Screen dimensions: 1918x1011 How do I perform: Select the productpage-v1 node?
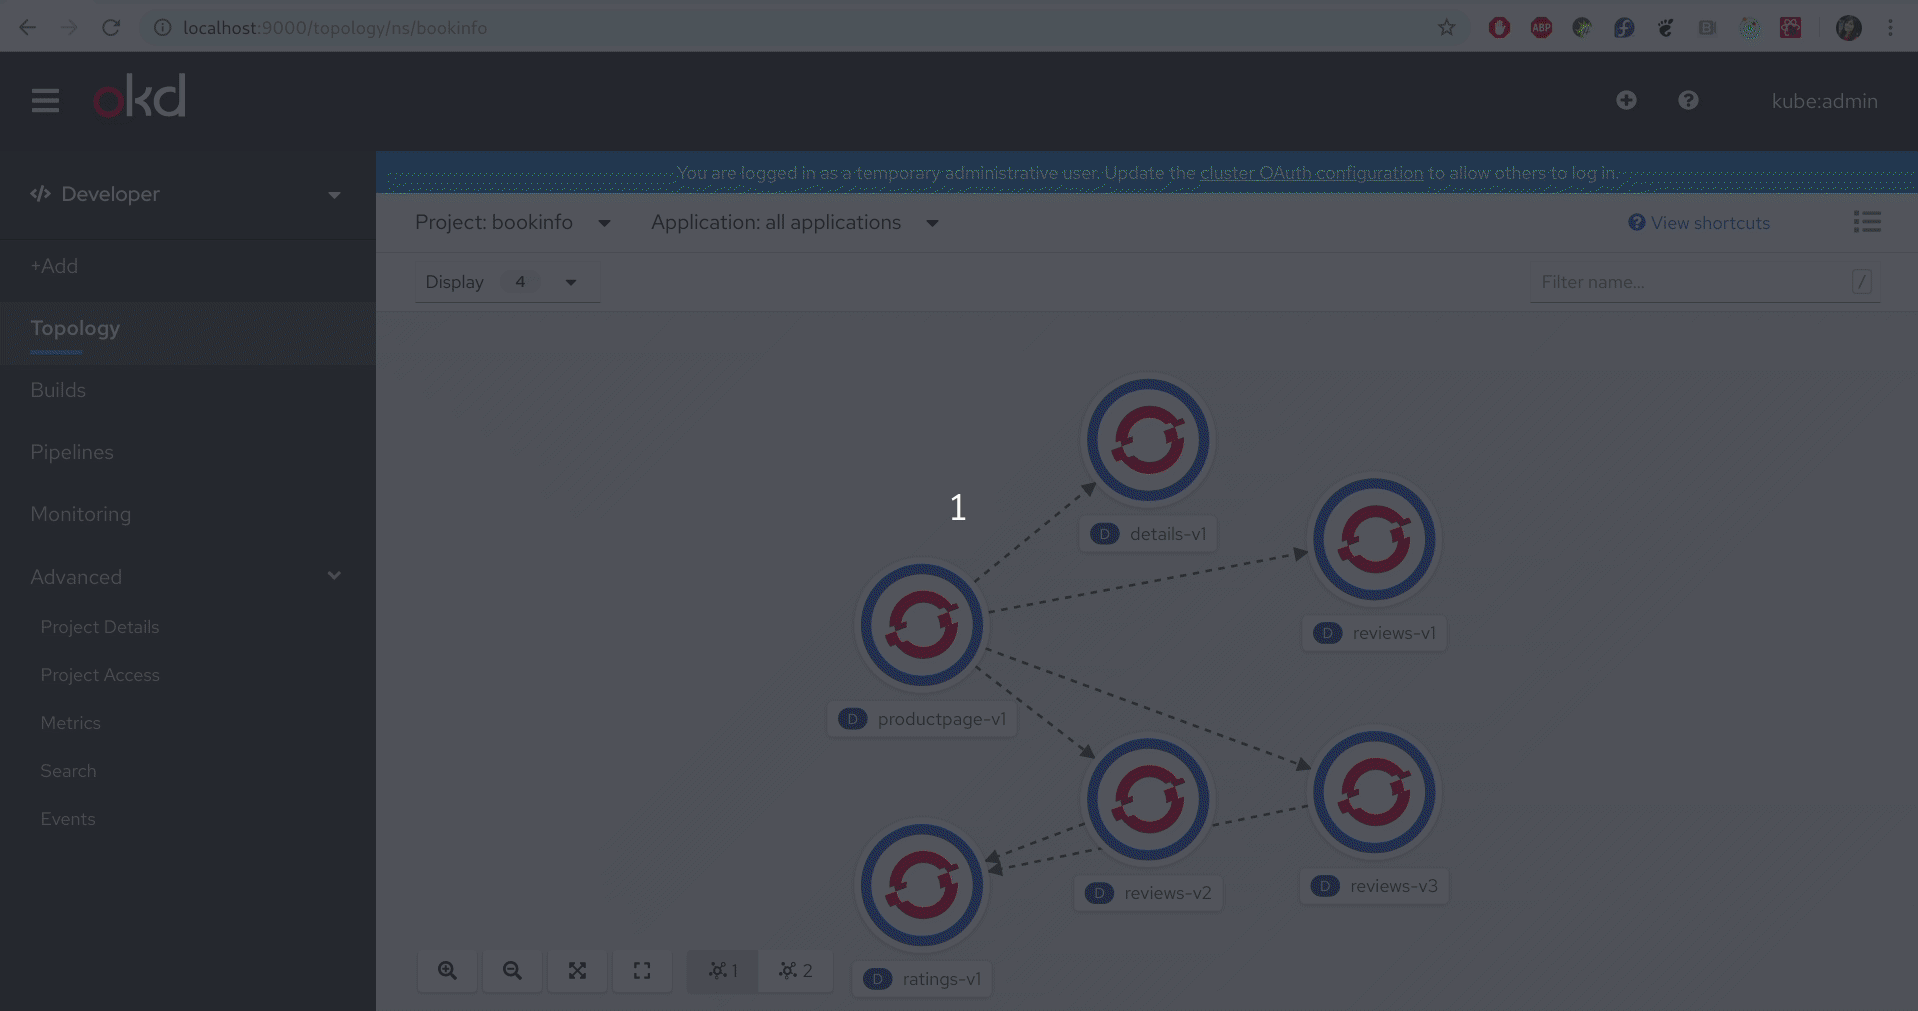(x=922, y=625)
